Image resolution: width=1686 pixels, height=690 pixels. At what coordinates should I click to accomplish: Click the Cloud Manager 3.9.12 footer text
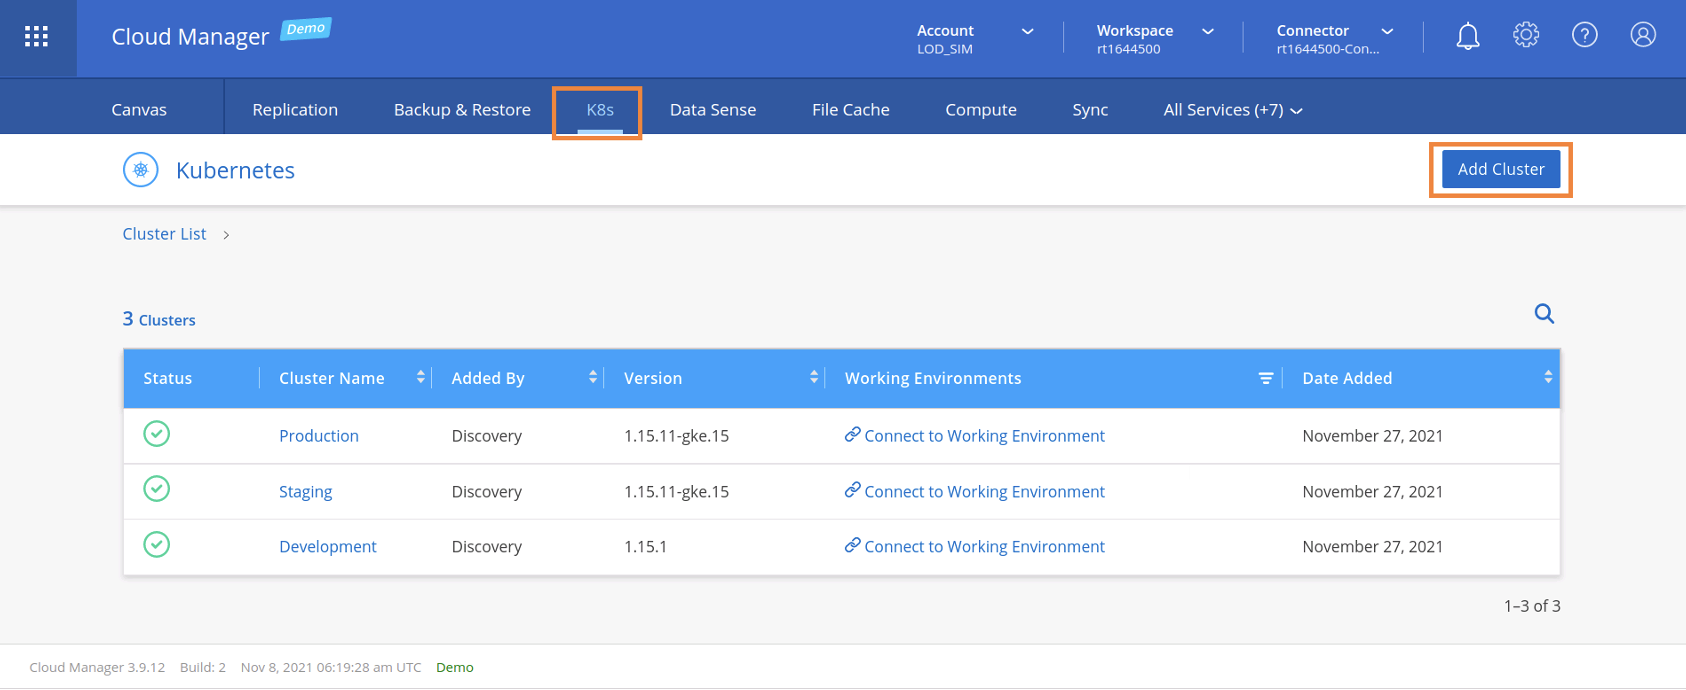[97, 667]
